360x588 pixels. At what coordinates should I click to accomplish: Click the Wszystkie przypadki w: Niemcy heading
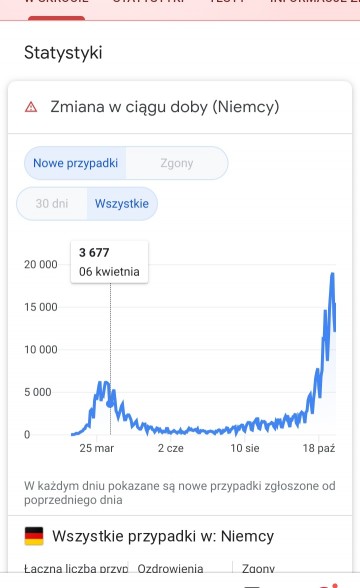pos(163,536)
